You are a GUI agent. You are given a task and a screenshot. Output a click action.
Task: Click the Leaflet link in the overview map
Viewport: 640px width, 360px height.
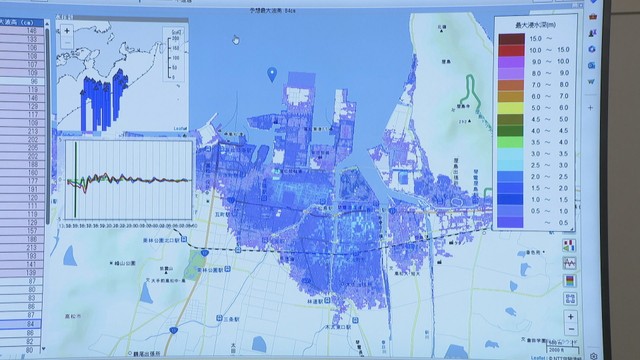[180, 128]
